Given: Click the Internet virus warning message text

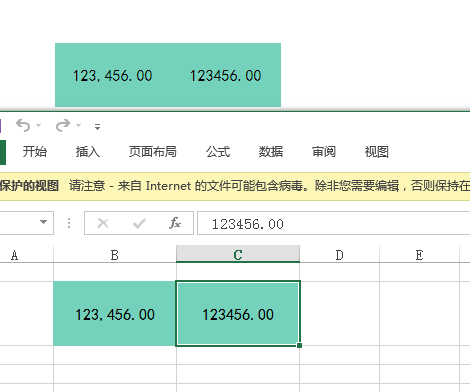Looking at the screenshot, I should pyautogui.click(x=269, y=186).
